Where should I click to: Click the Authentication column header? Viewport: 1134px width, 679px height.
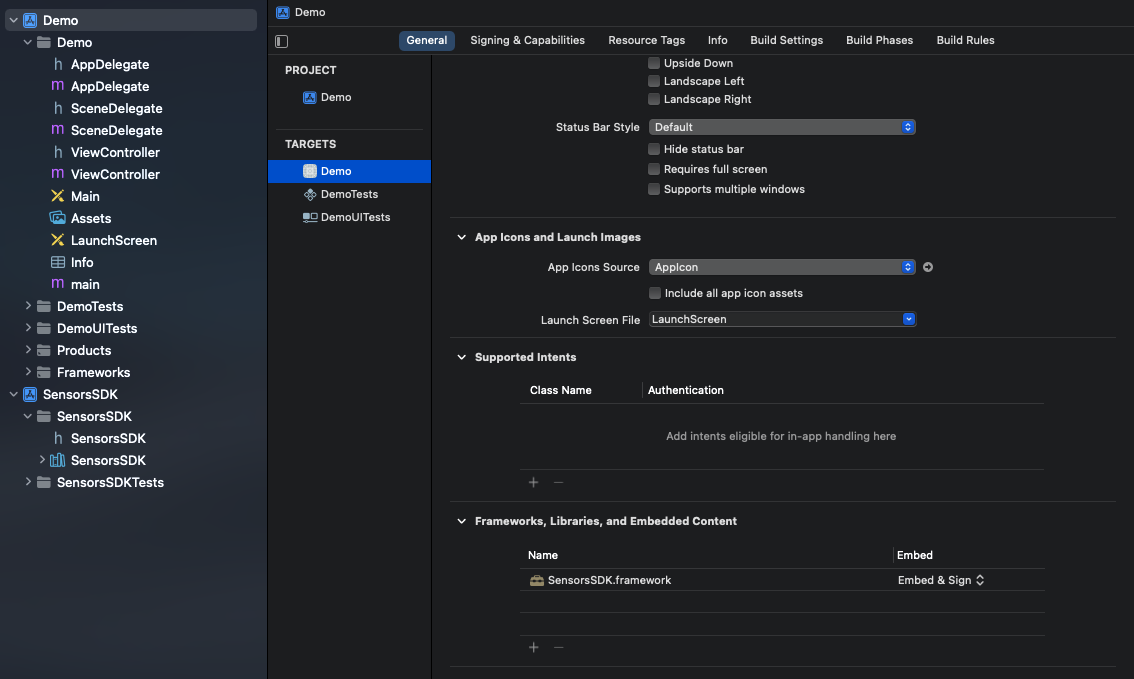[x=686, y=390]
